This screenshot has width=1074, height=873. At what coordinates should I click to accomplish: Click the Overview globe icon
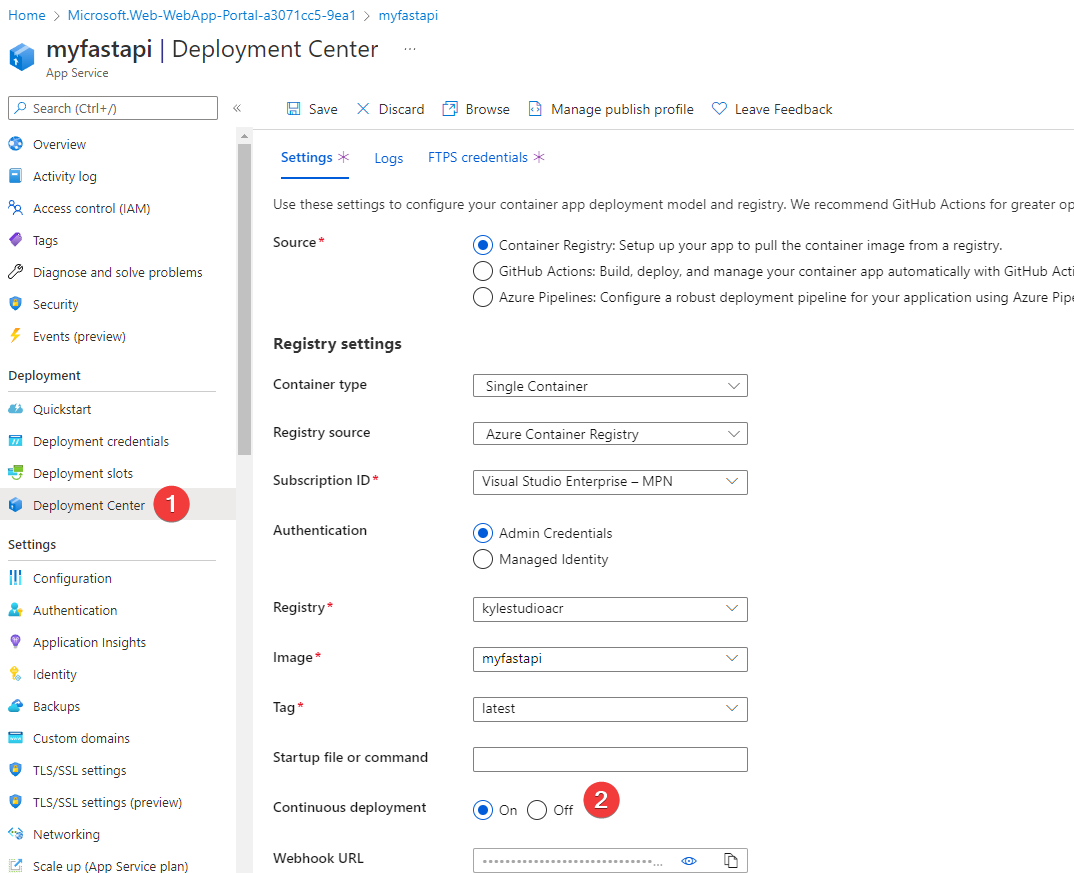point(15,144)
